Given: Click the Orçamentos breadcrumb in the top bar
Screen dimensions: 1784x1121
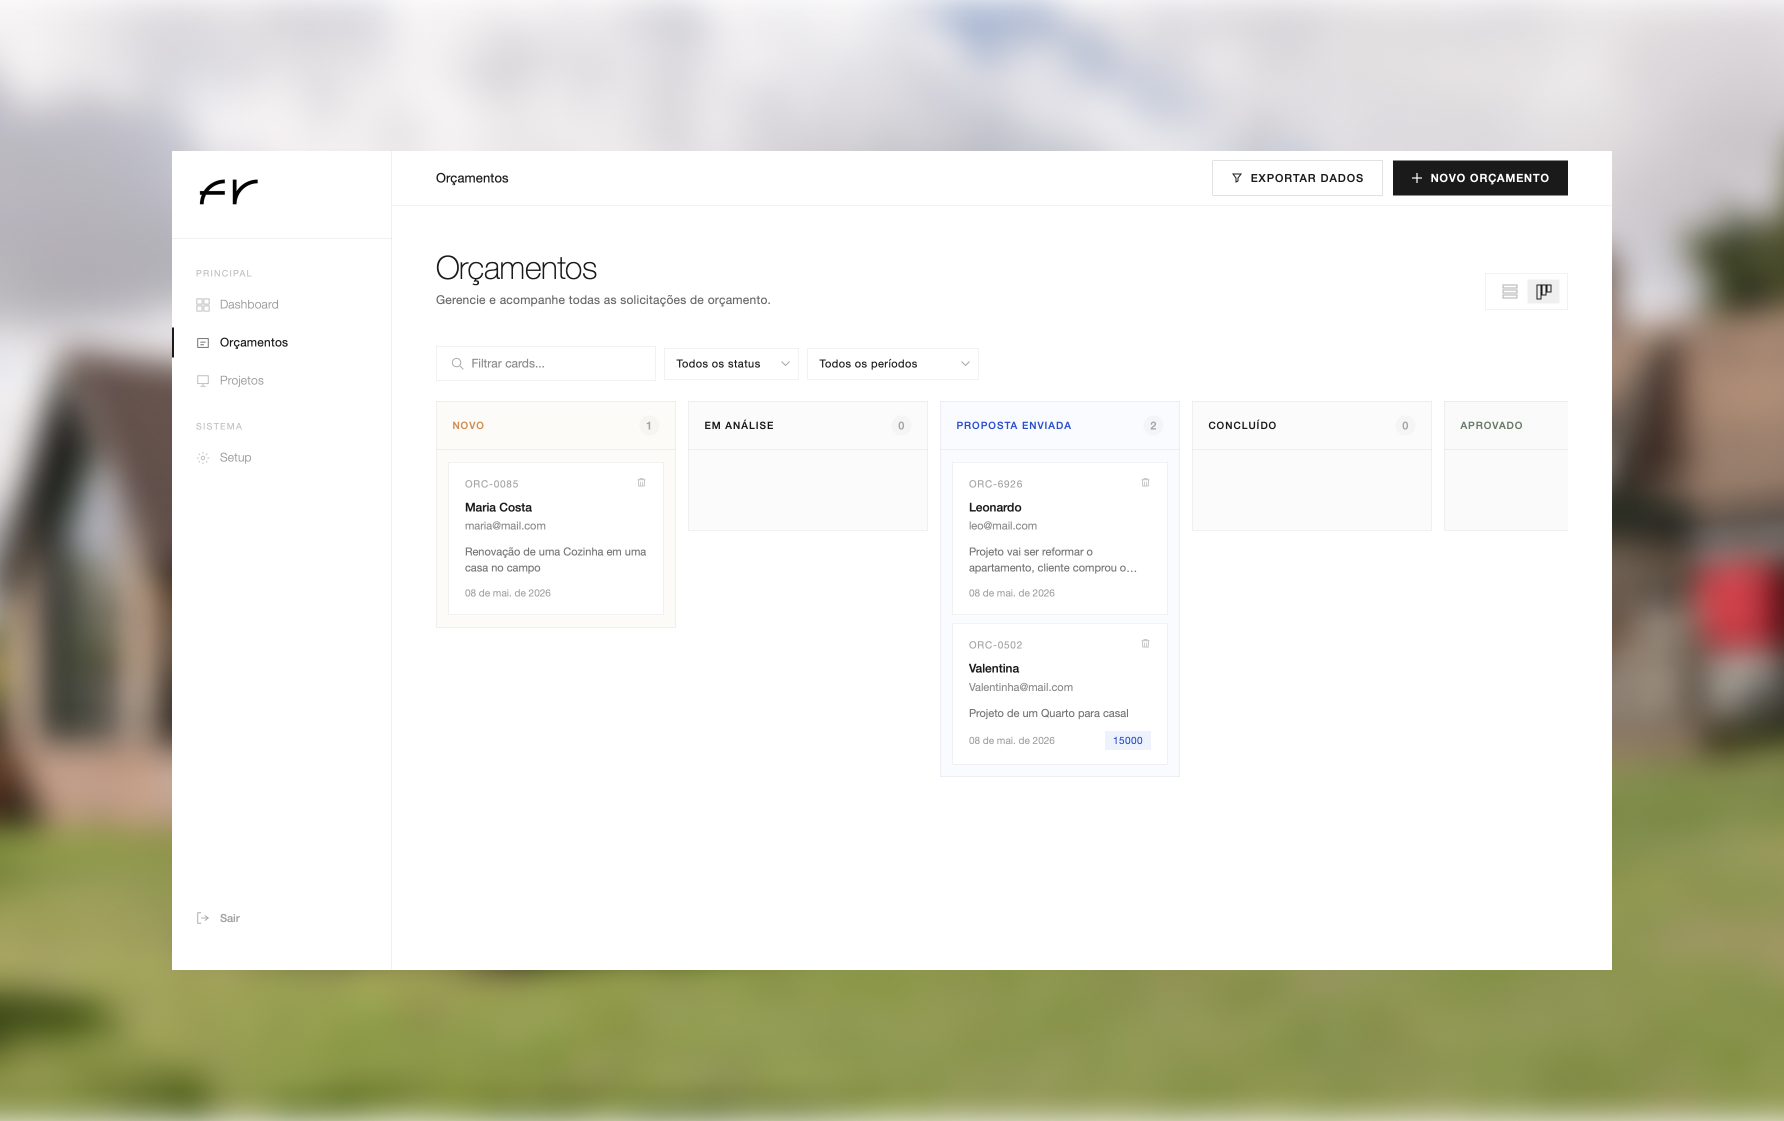Looking at the screenshot, I should click(472, 178).
